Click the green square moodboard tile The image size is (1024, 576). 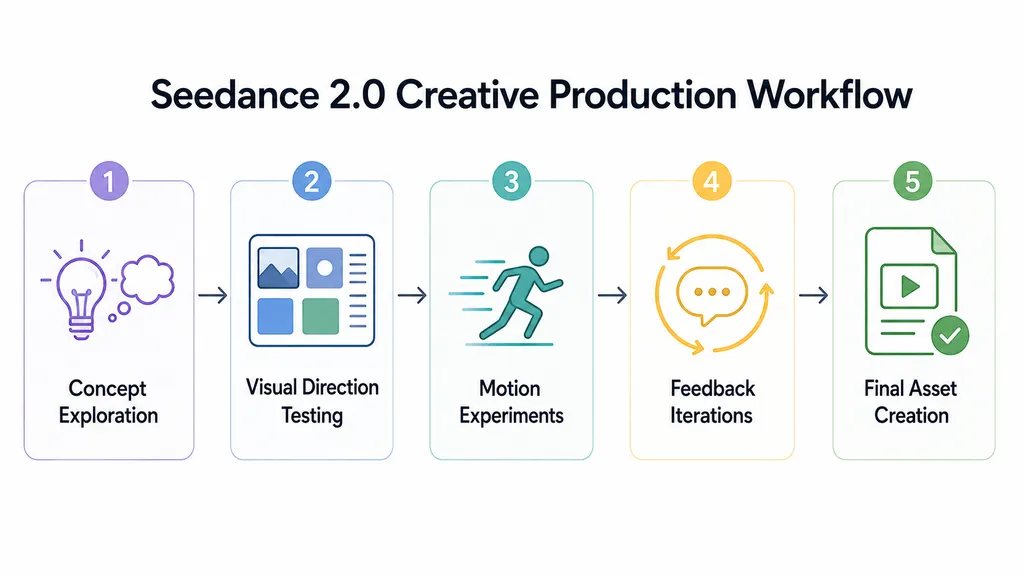tap(321, 316)
